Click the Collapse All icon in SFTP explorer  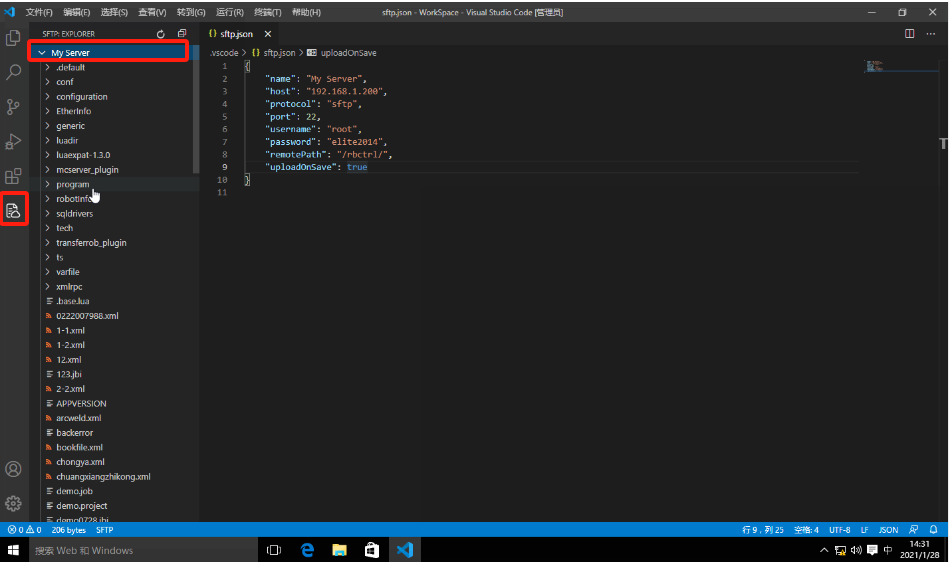tap(181, 34)
